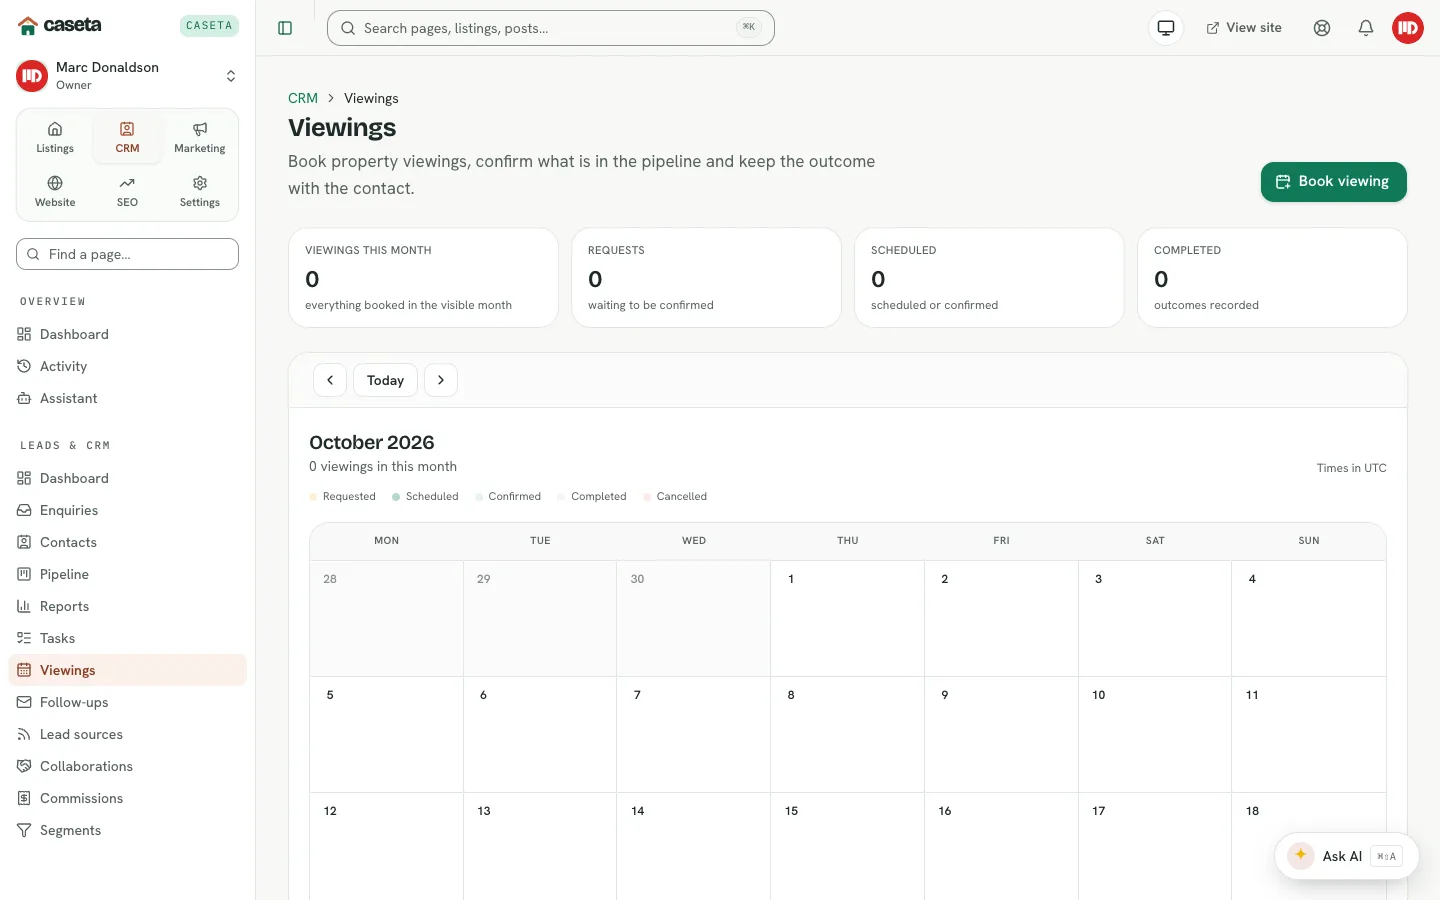Select October 13 in the calendar
This screenshot has width=1440, height=900.
540,846
